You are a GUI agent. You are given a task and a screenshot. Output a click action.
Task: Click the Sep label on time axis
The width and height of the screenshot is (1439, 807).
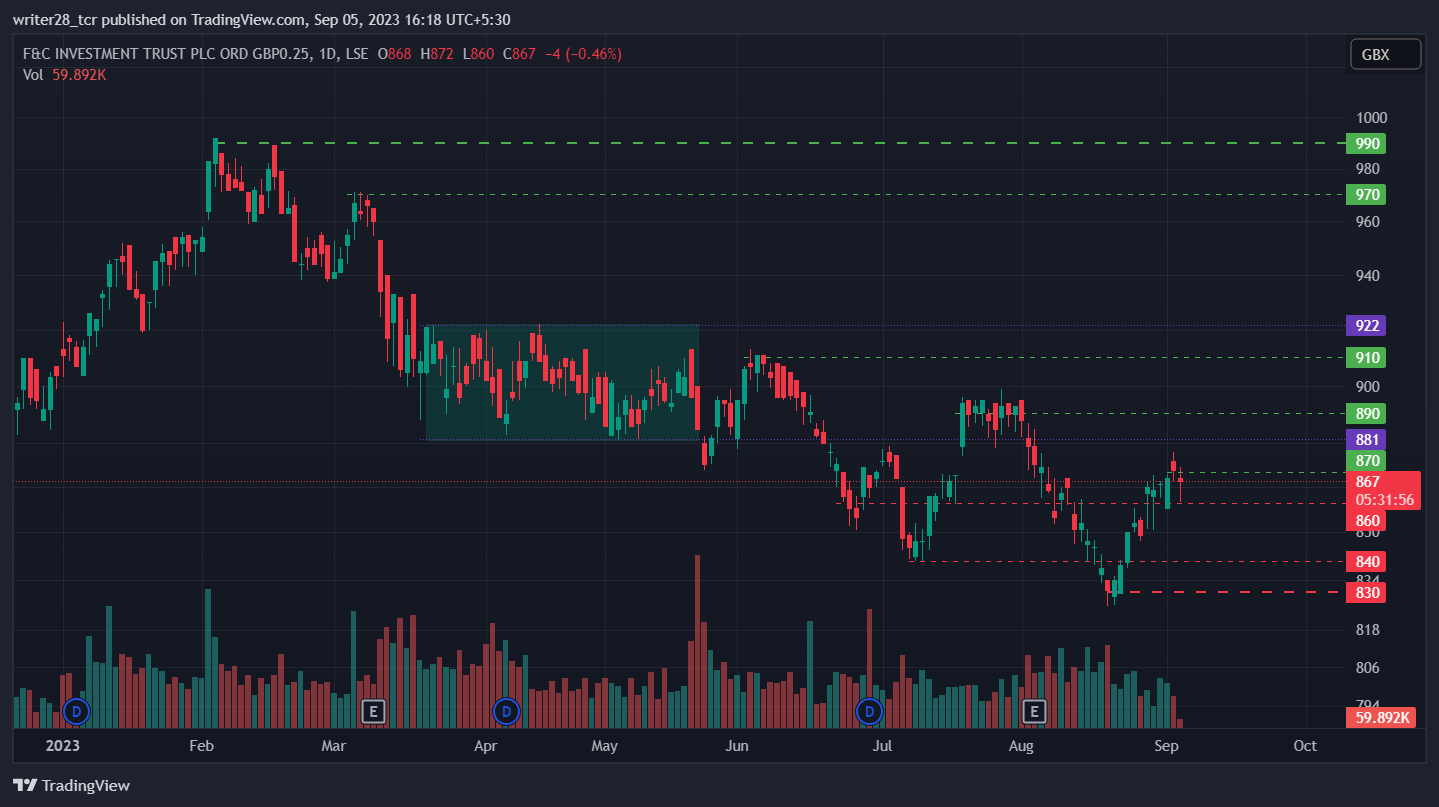coord(1166,746)
